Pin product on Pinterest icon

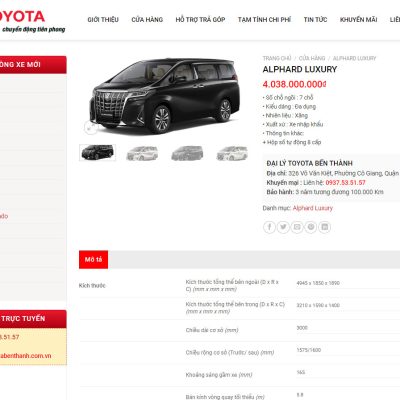click(x=311, y=227)
